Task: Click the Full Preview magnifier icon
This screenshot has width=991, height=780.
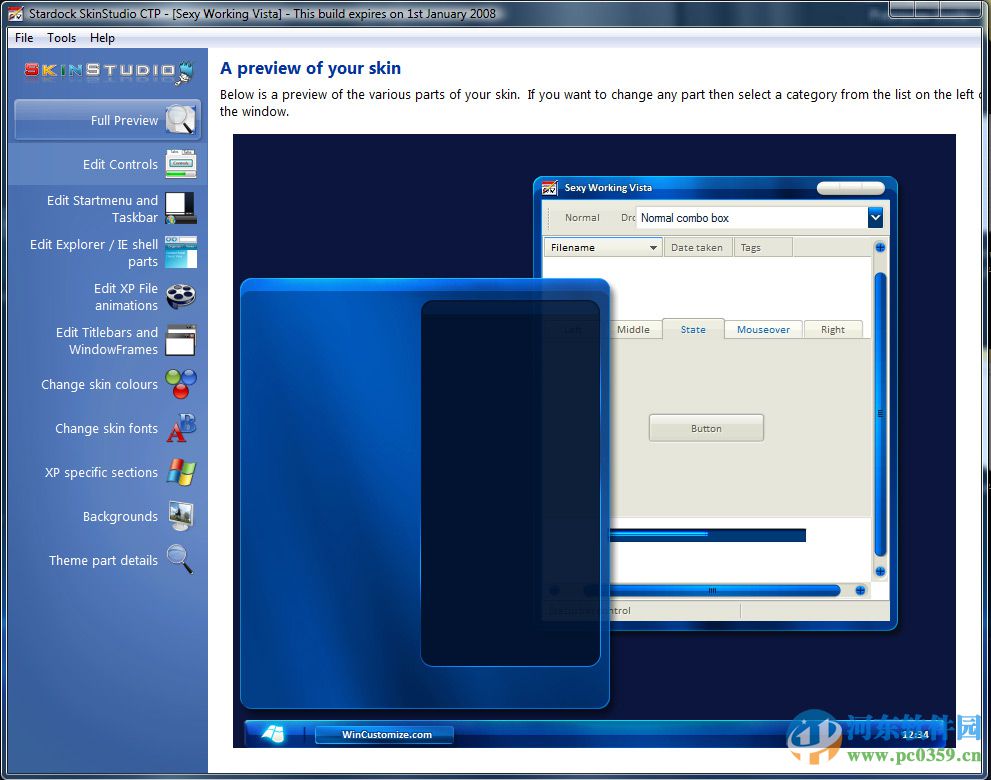Action: point(181,120)
